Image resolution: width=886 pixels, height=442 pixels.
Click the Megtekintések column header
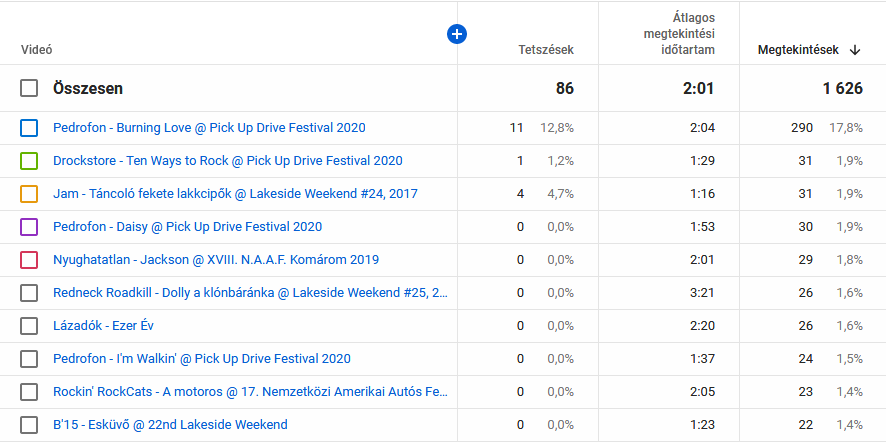[x=799, y=50]
